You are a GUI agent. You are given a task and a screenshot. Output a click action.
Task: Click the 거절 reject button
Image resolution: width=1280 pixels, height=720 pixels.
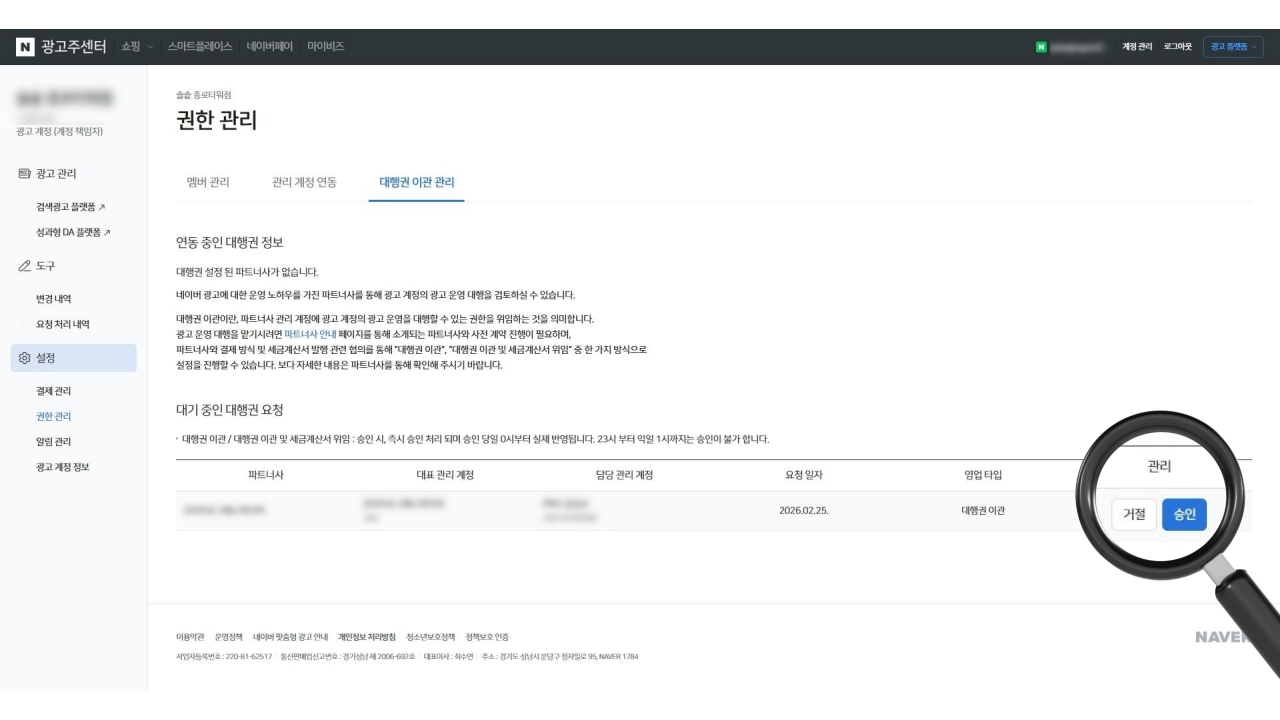coord(1134,514)
